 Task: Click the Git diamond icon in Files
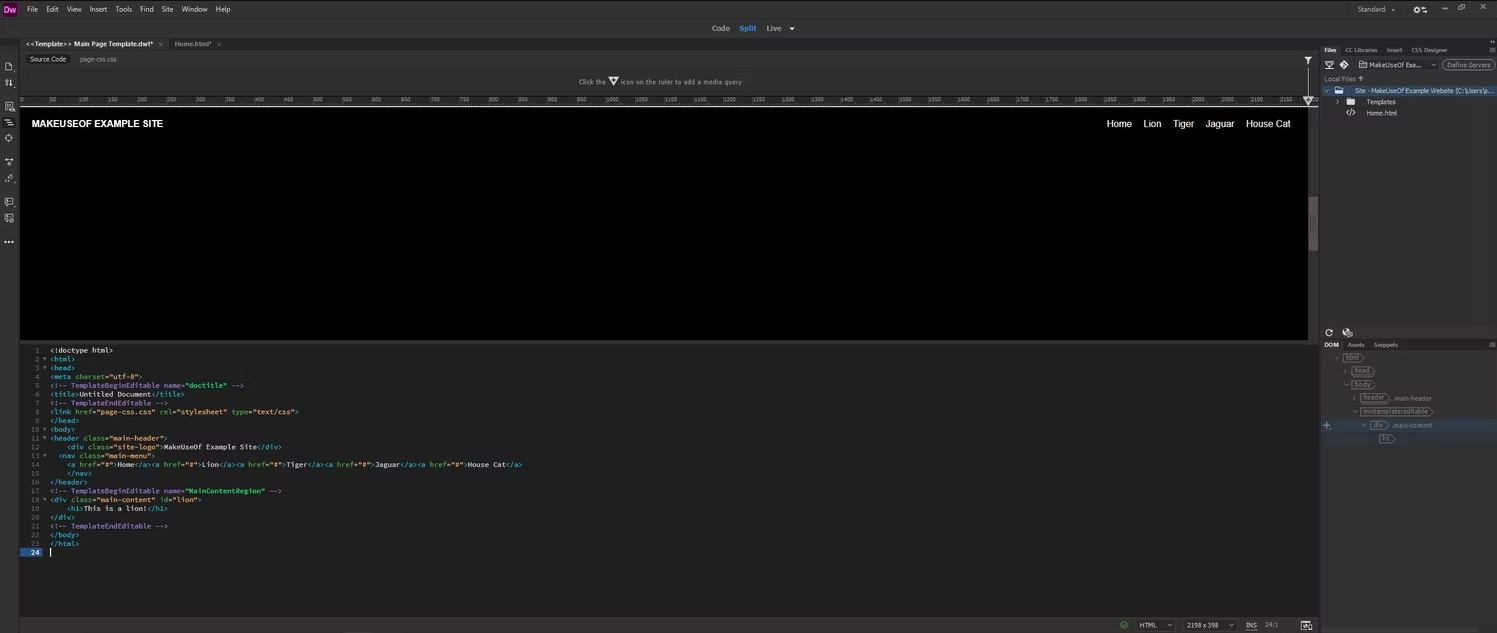point(1344,65)
